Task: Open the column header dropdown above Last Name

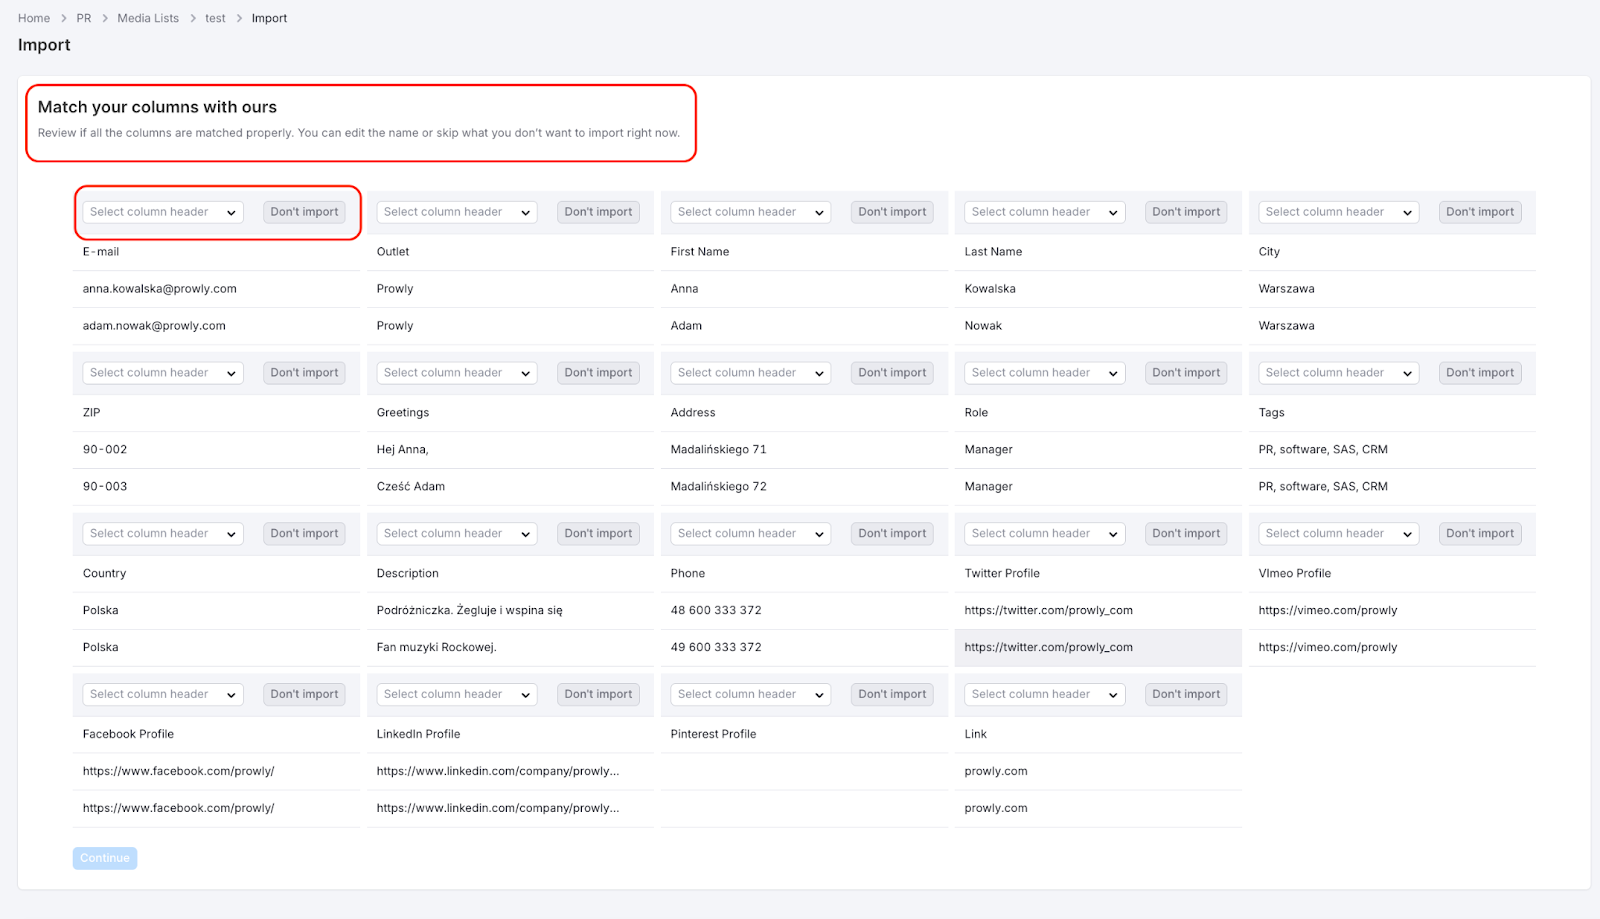Action: pyautogui.click(x=1043, y=212)
